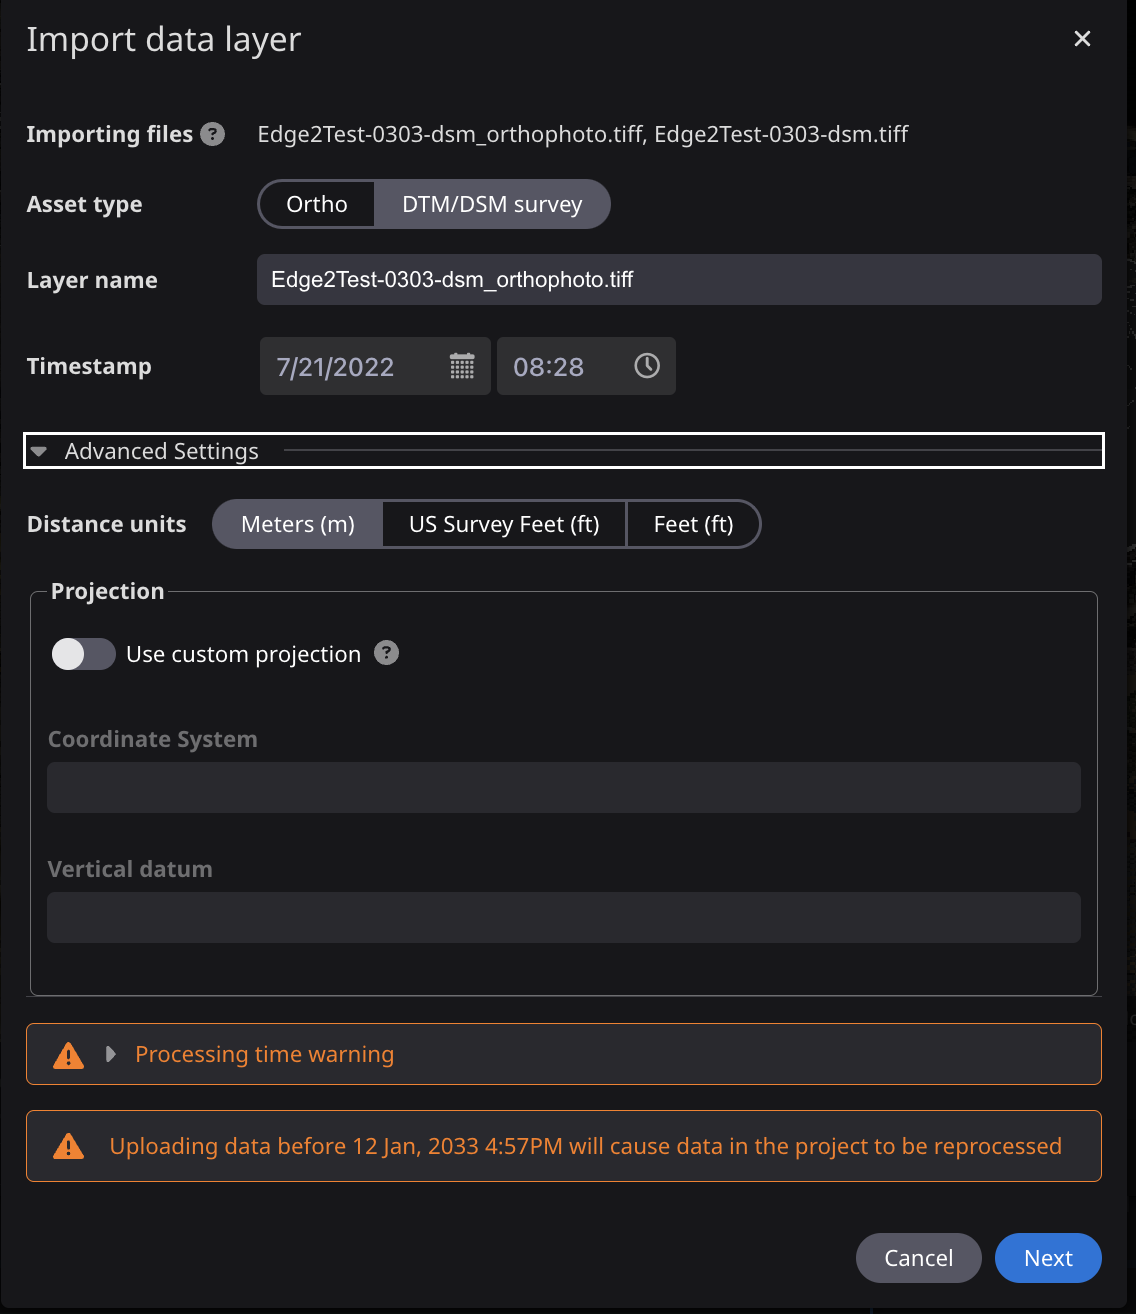Enable the Use custom projection toggle

pyautogui.click(x=83, y=654)
